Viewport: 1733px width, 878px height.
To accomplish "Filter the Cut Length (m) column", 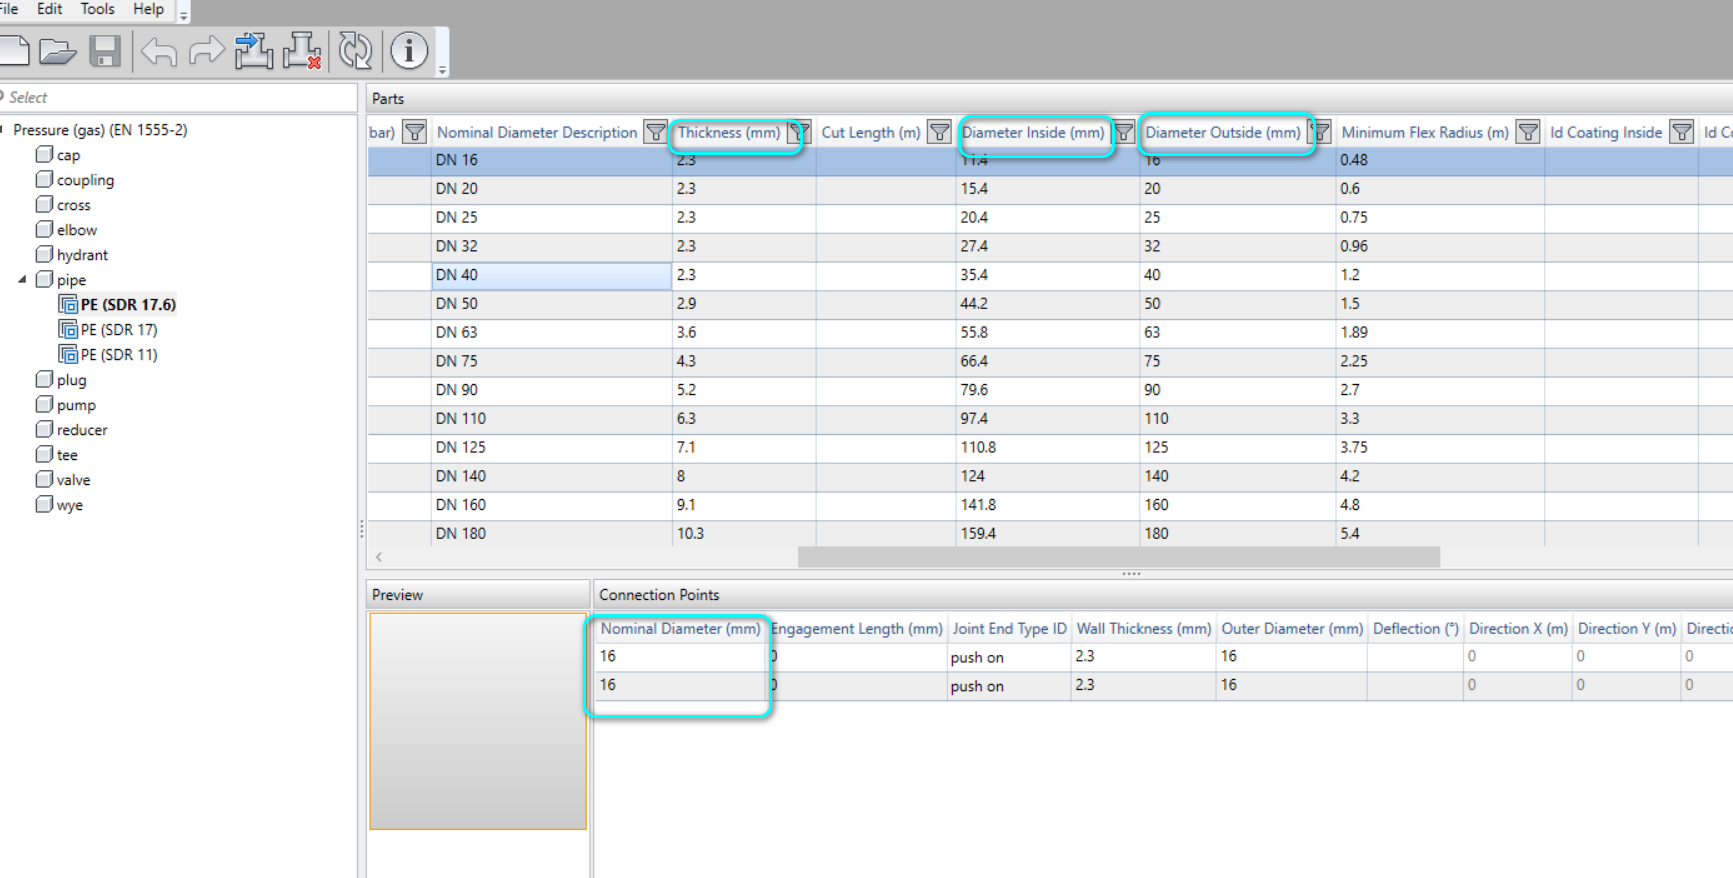I will pyautogui.click(x=939, y=132).
